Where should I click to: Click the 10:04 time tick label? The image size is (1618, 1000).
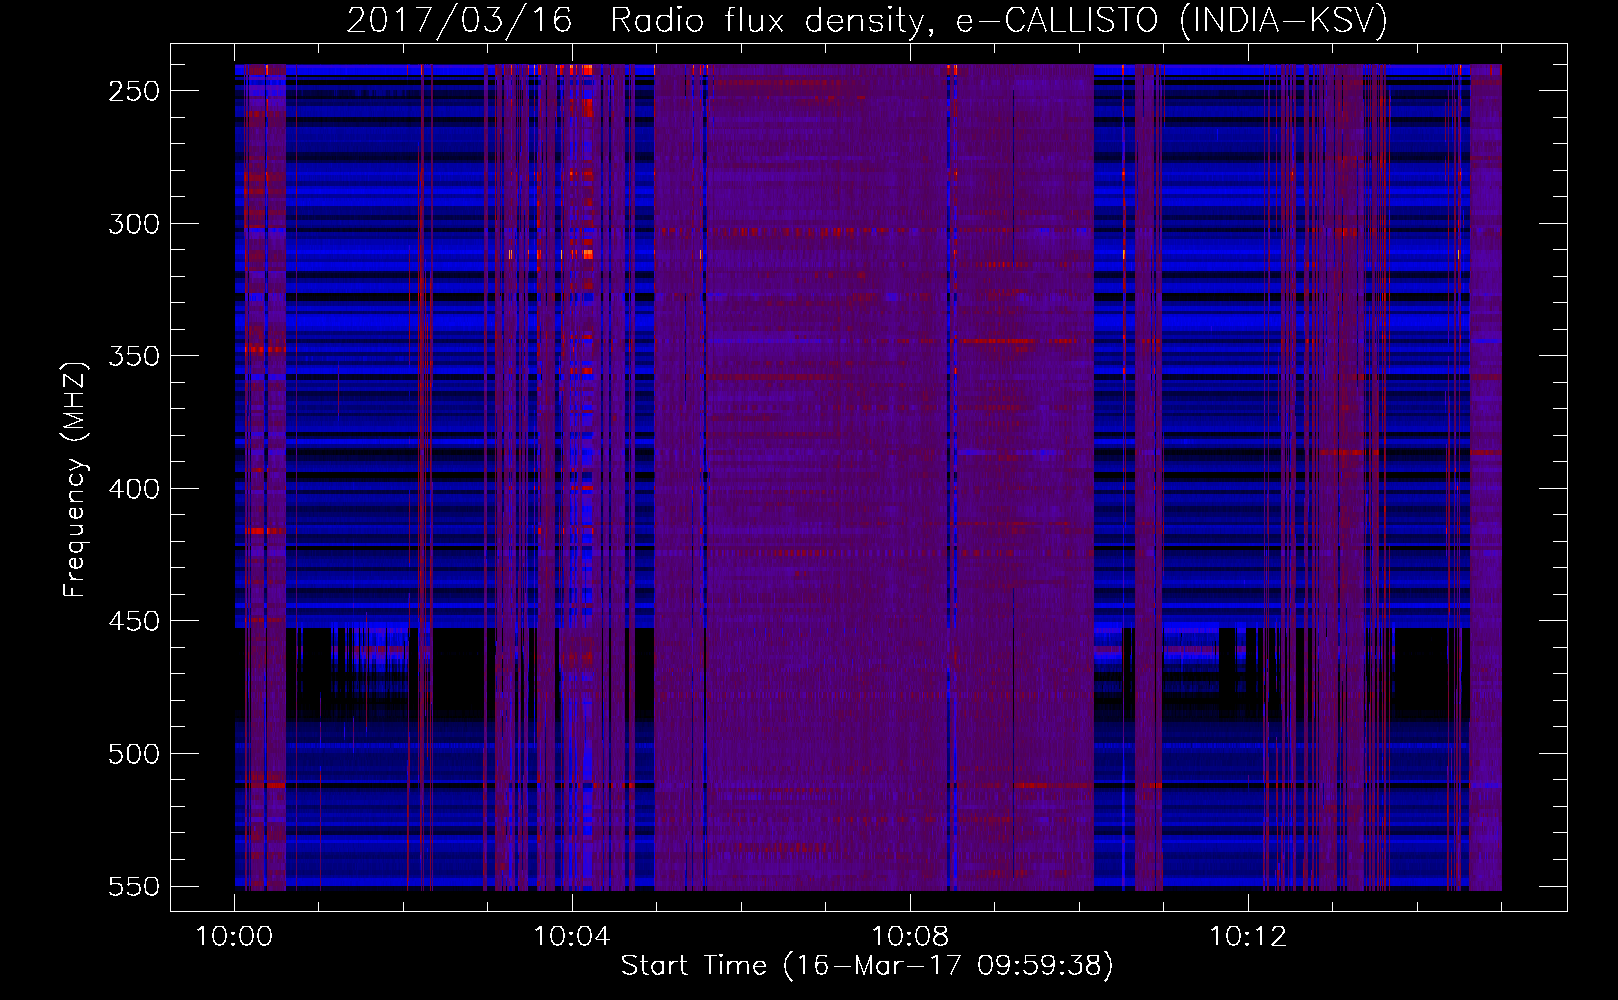(x=572, y=937)
